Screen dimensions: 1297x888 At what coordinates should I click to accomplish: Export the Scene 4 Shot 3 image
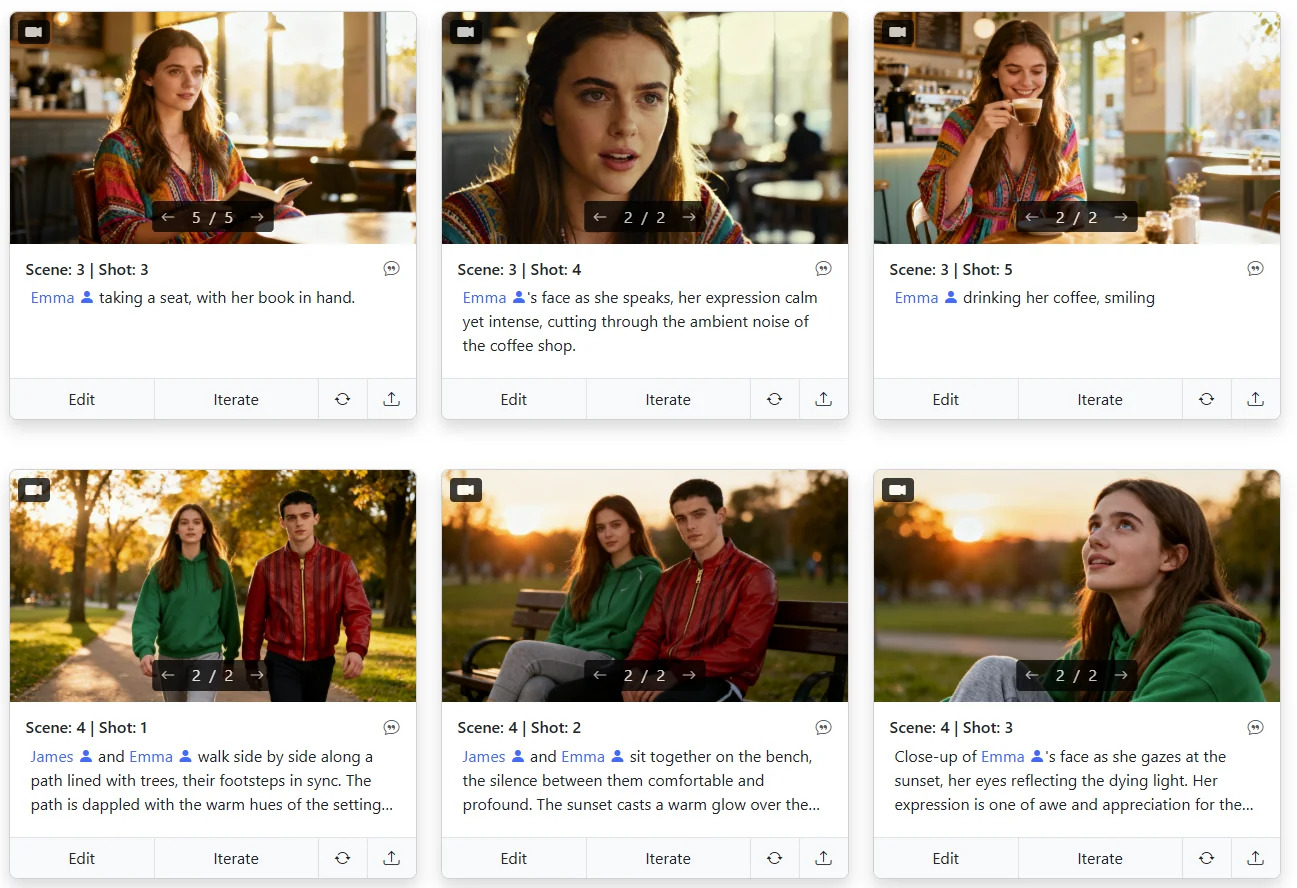[x=1255, y=858]
